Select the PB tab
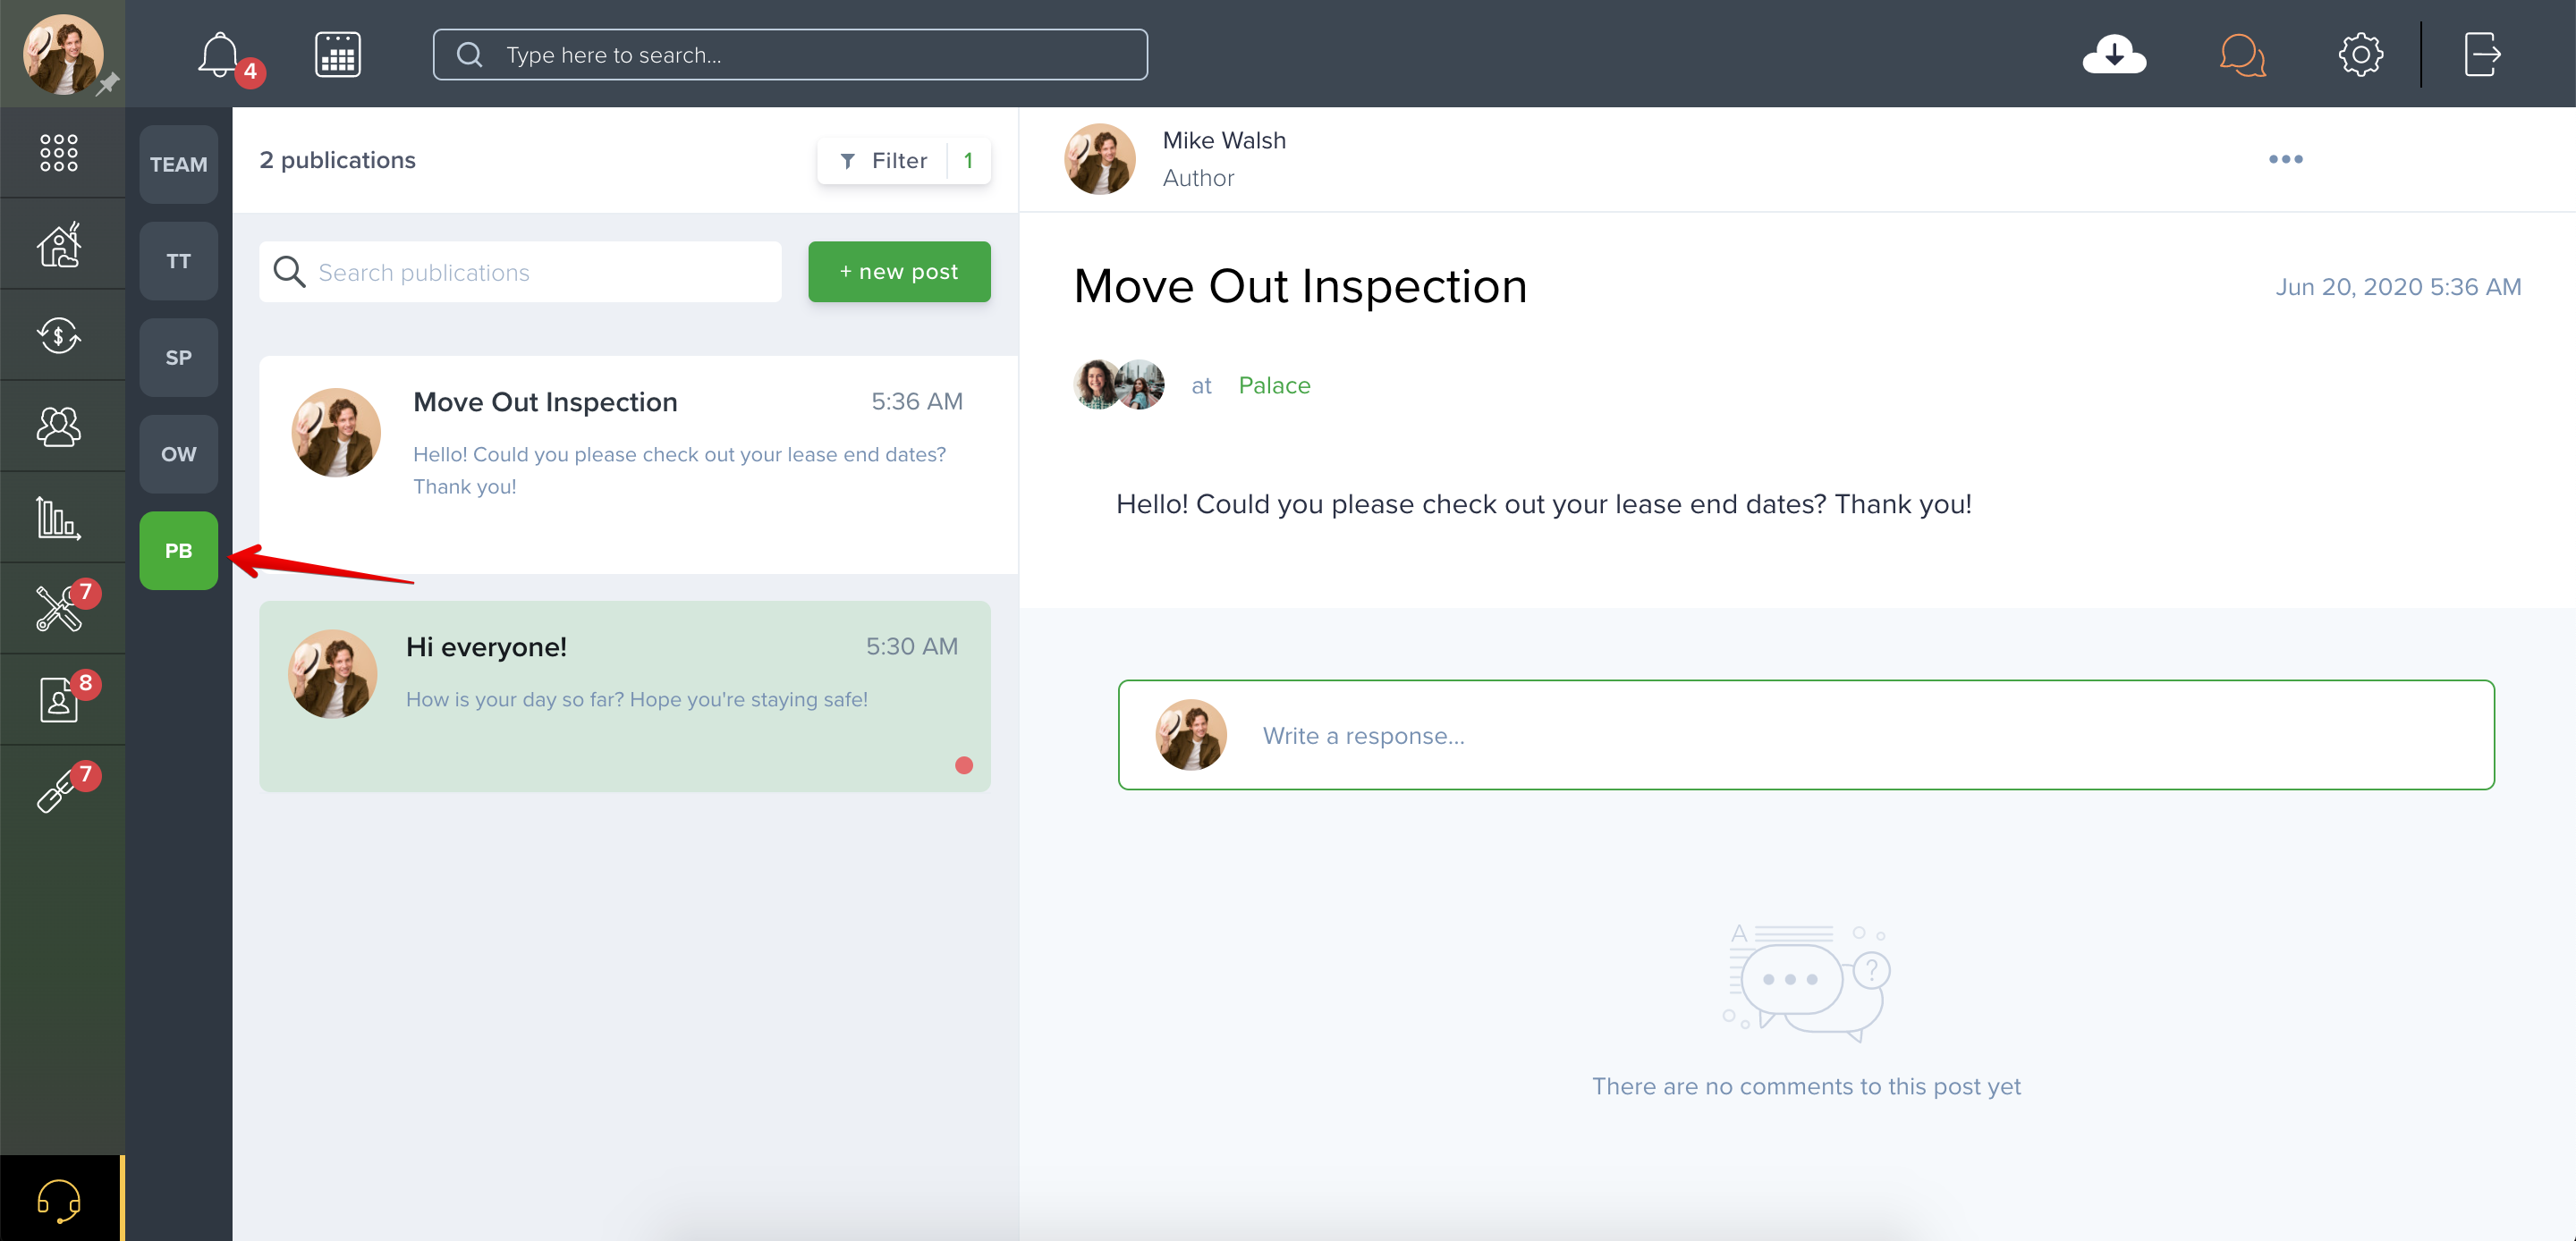The image size is (2576, 1241). (178, 551)
